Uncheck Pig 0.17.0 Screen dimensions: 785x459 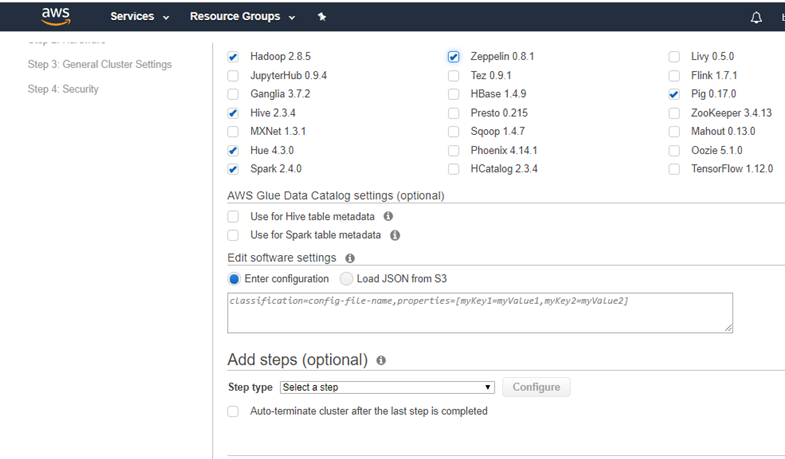click(x=674, y=94)
